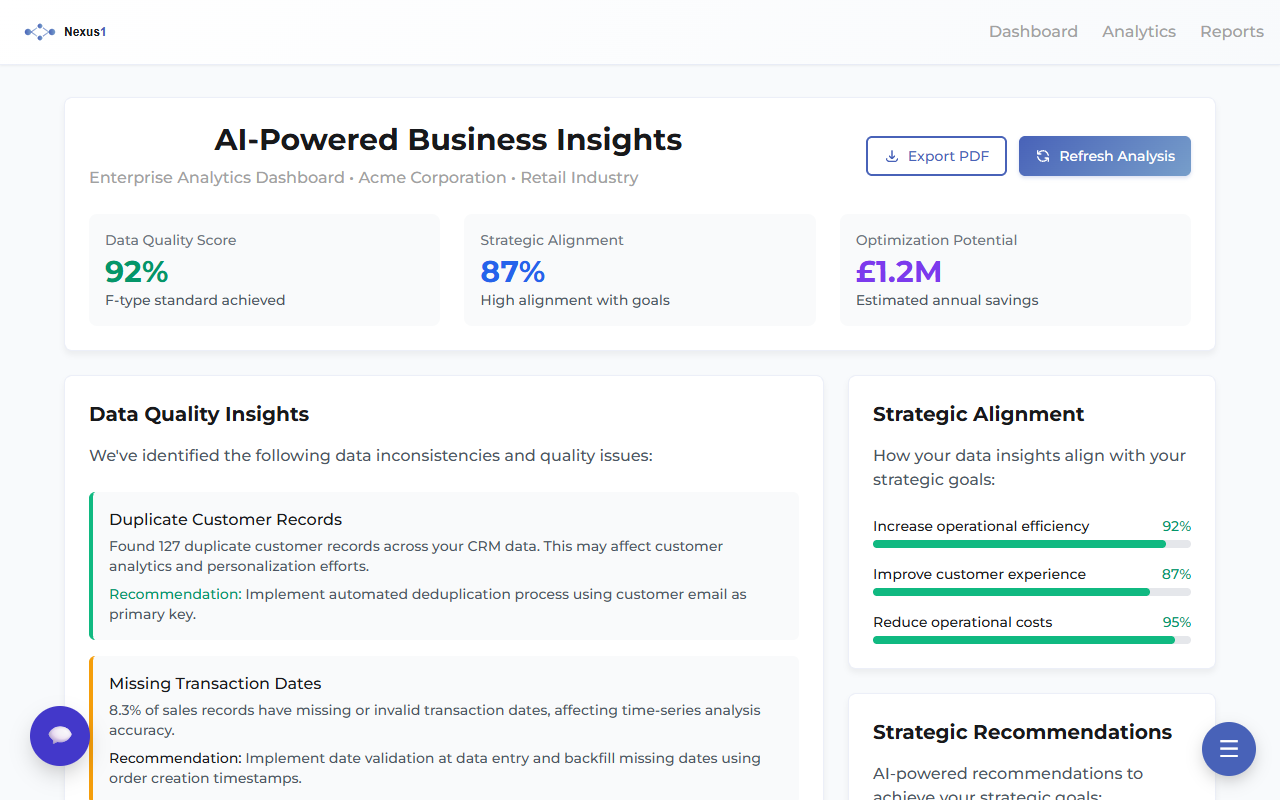Open the floating menu button bottom right
Screen dimensions: 1280x800
click(1228, 748)
